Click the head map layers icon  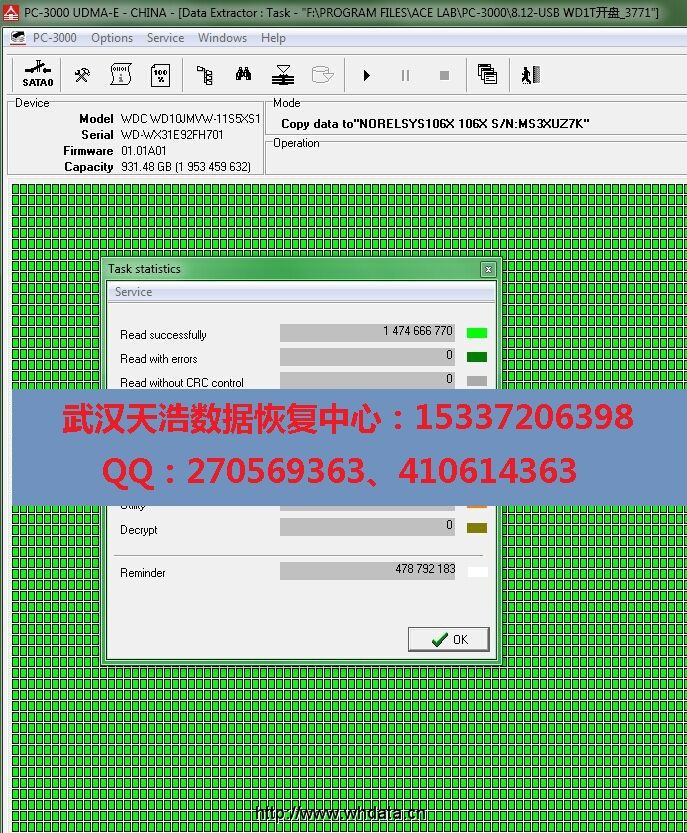coord(283,75)
